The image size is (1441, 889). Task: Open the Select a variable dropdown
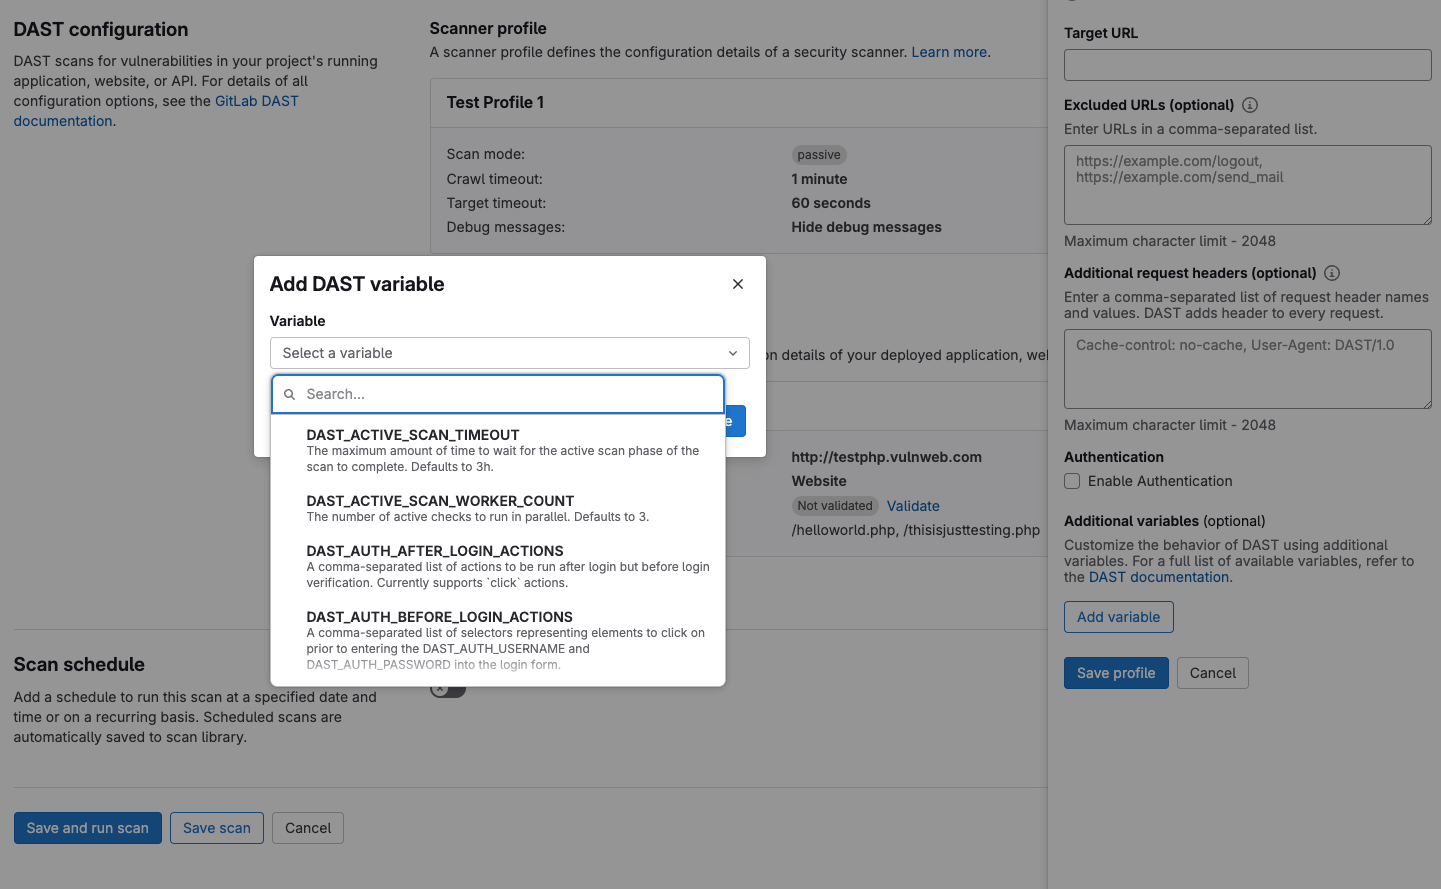coord(510,352)
